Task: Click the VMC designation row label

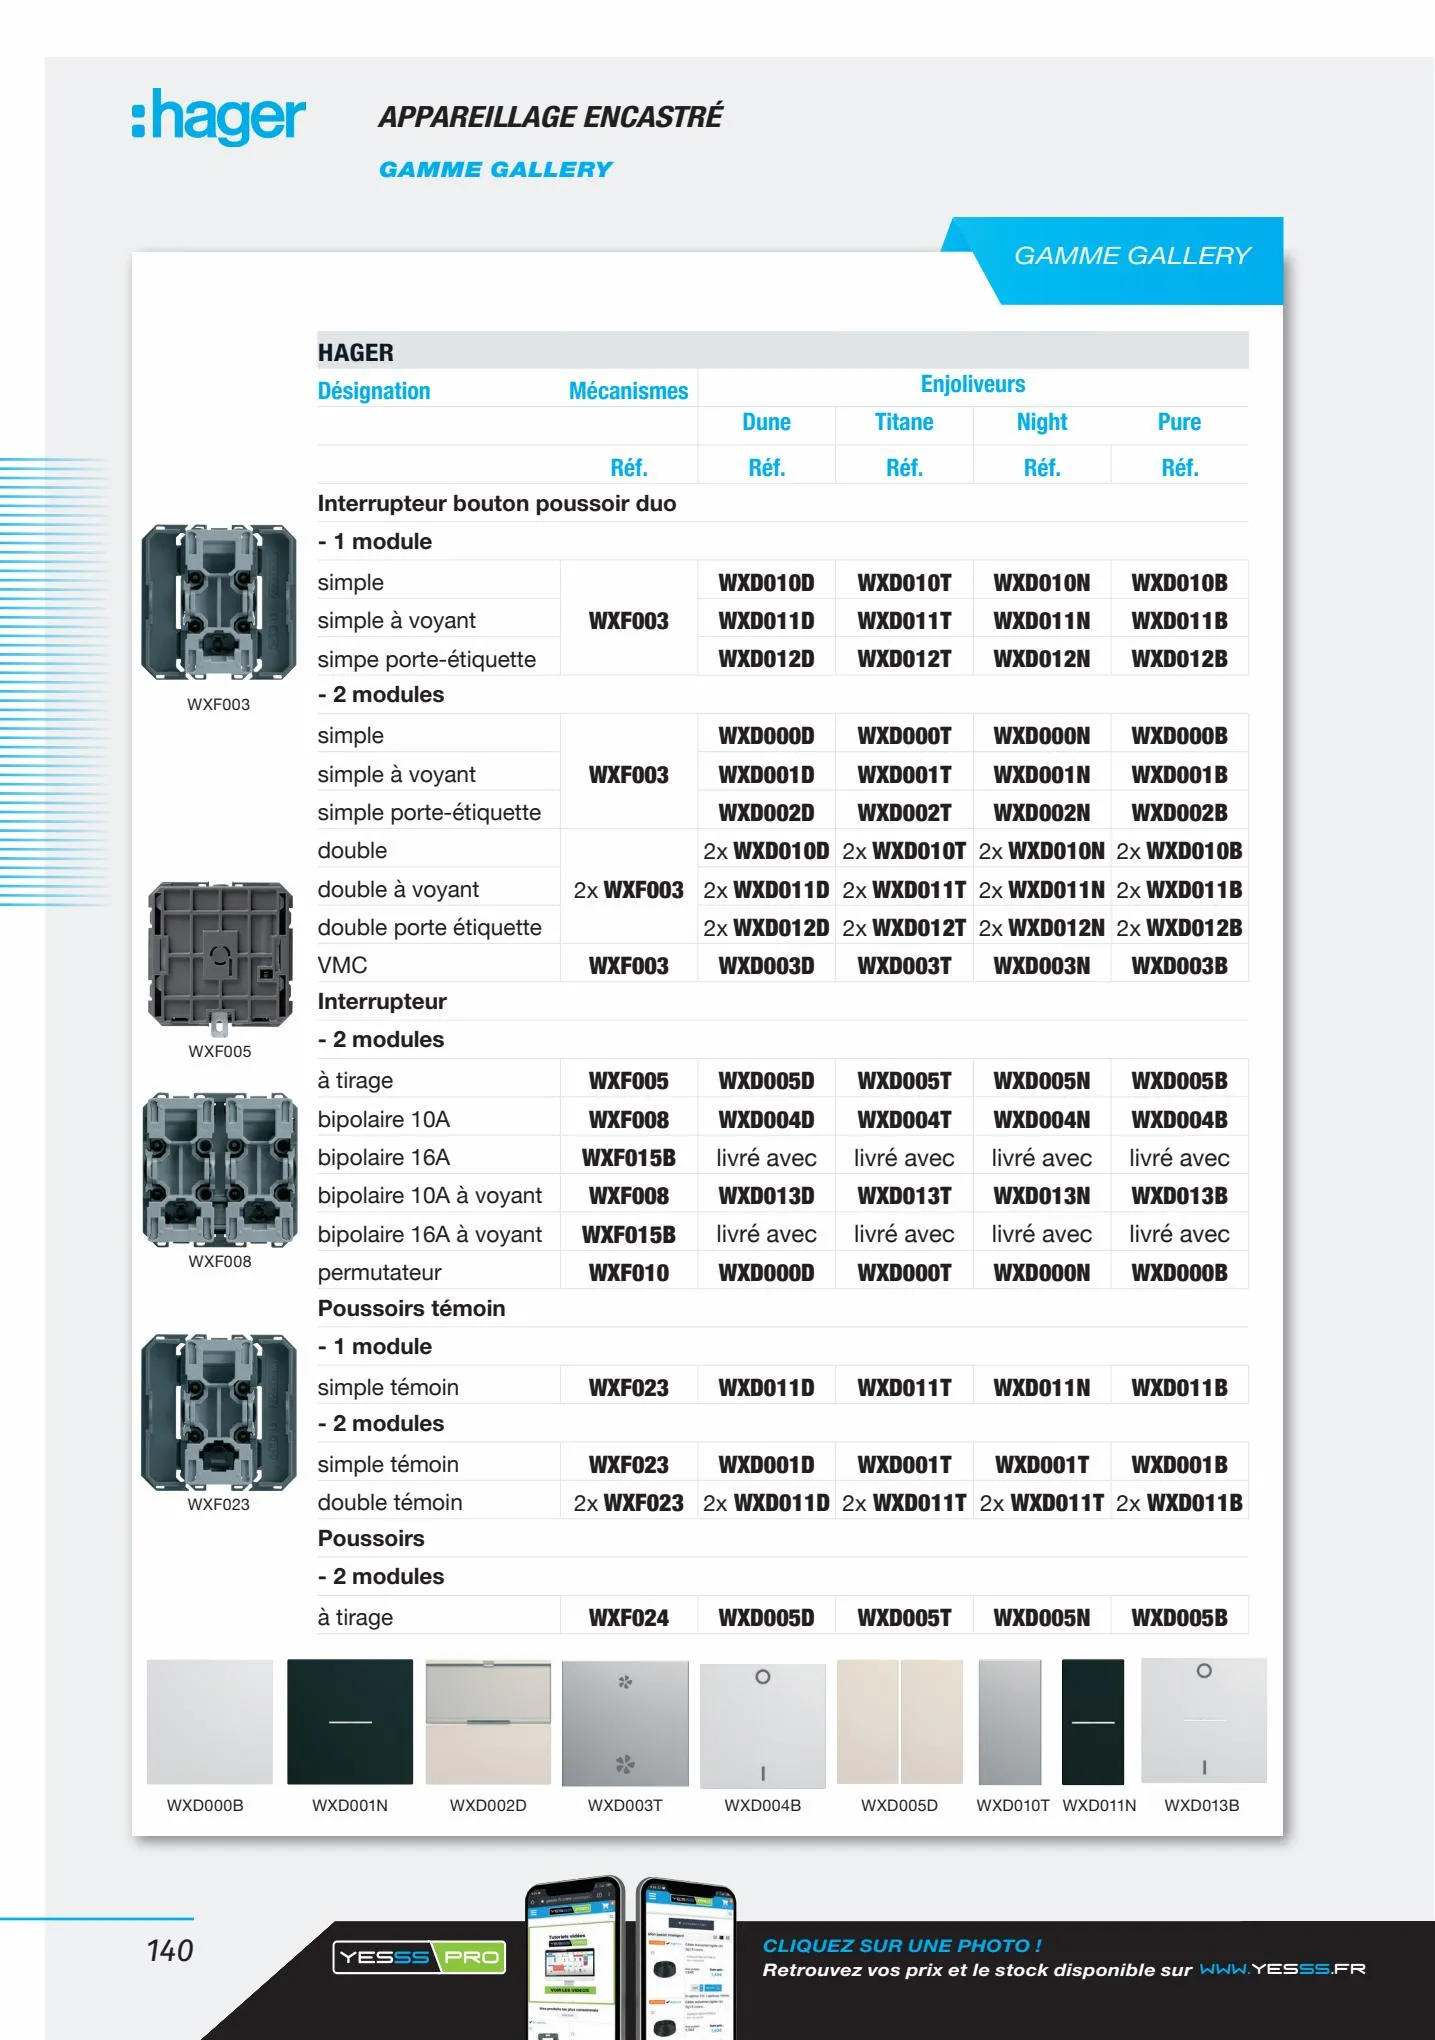Action: [342, 966]
